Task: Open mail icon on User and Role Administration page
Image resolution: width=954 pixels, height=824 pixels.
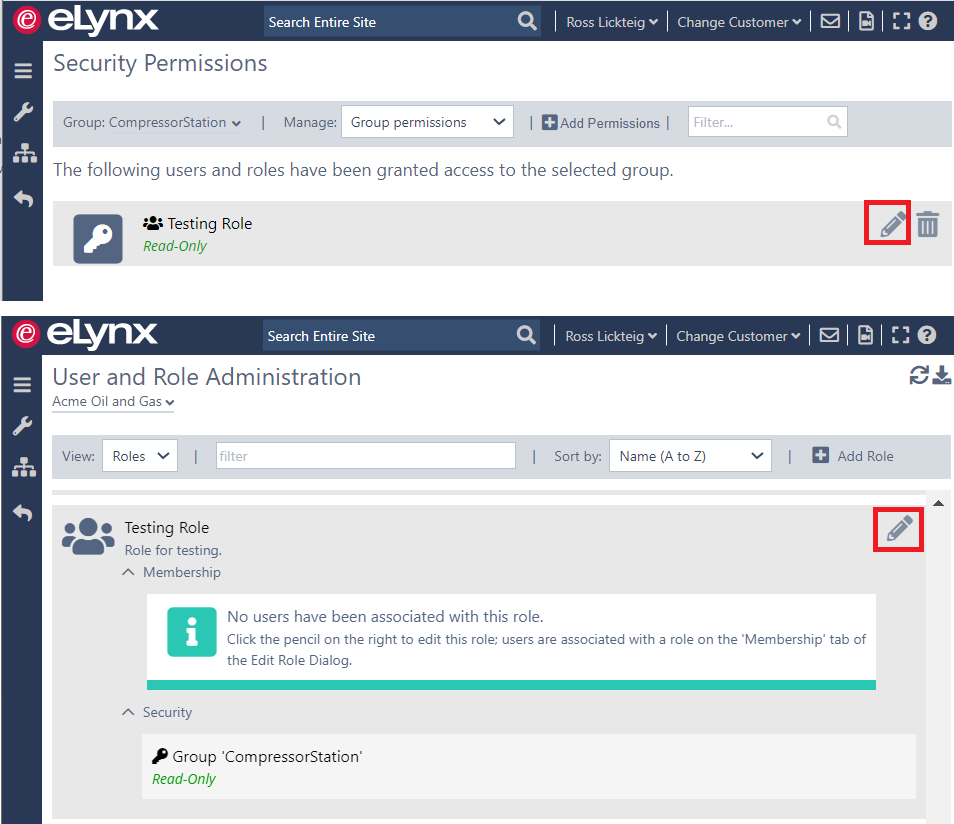Action: 829,335
